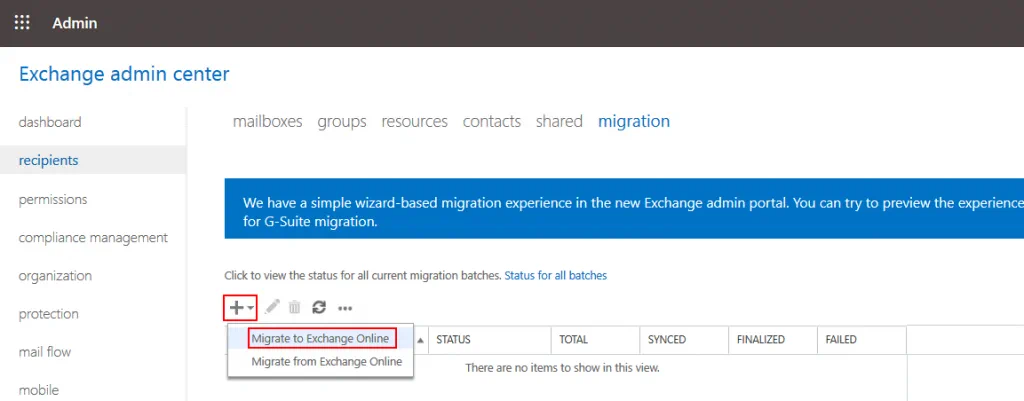
Task: Click the FAILED column header
Action: pyautogui.click(x=841, y=340)
